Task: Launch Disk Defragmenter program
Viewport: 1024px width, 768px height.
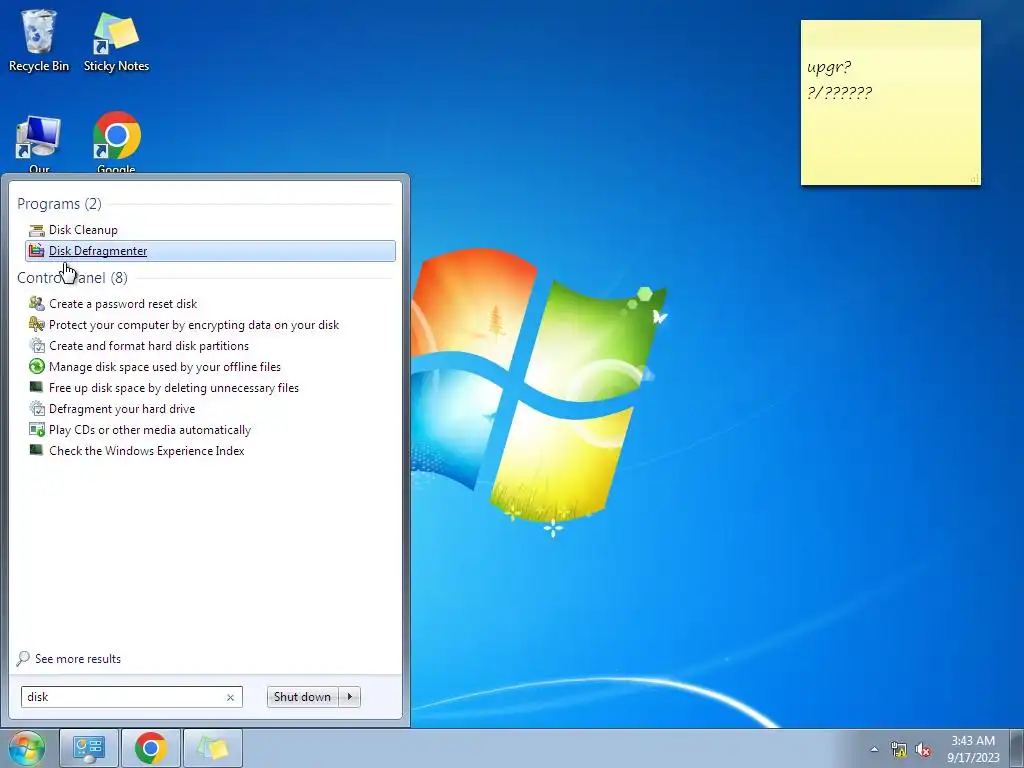Action: pos(210,251)
